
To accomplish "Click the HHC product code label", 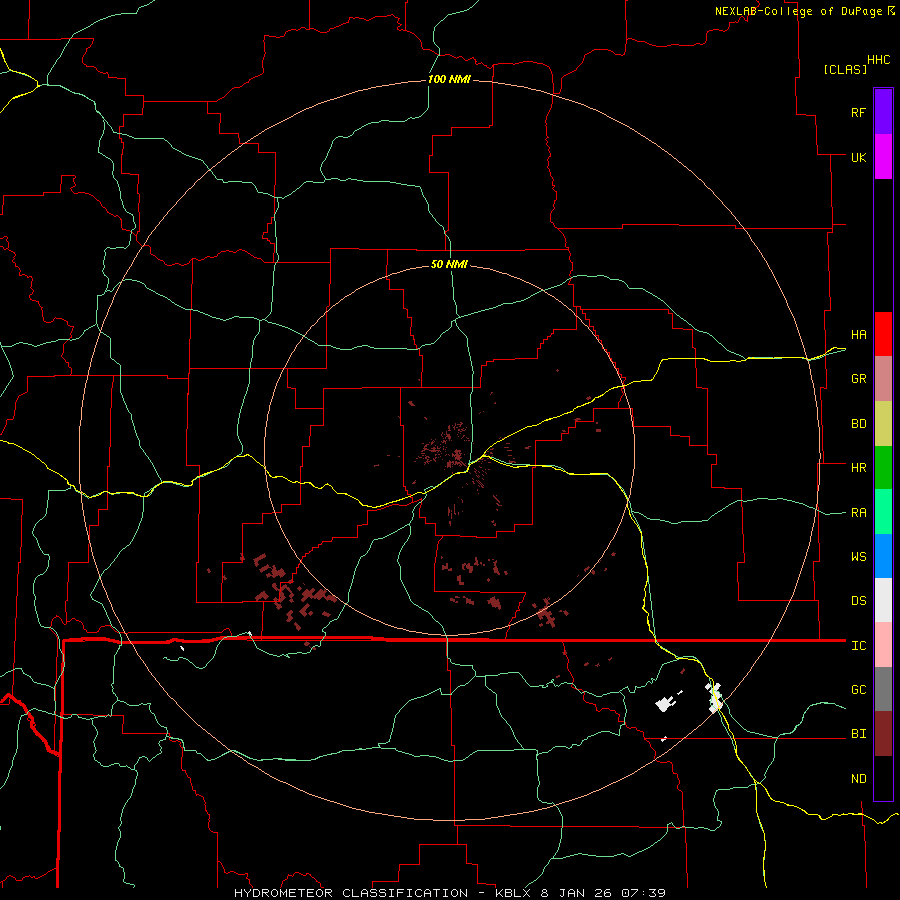I will point(879,60).
